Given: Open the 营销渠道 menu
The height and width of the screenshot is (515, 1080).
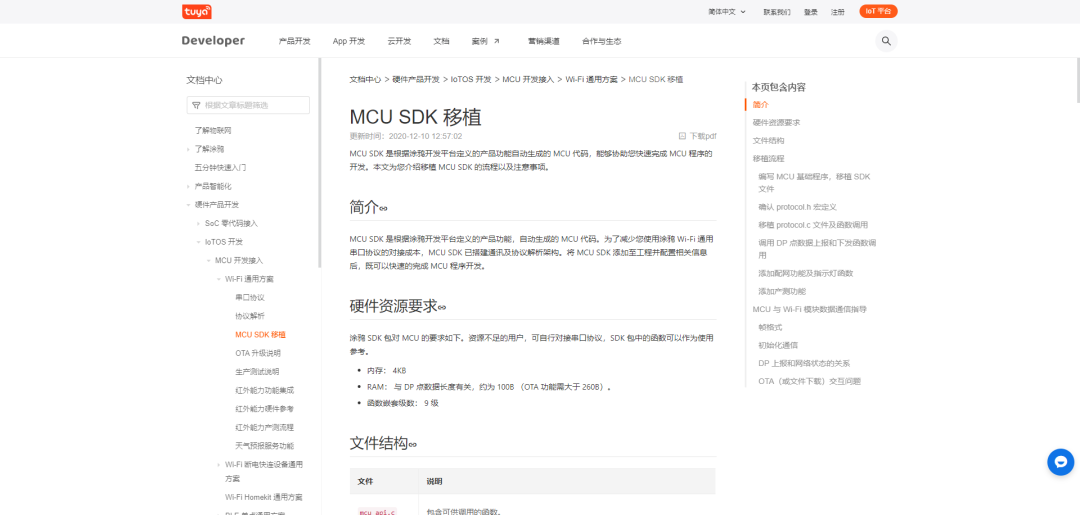Looking at the screenshot, I should click(x=544, y=41).
